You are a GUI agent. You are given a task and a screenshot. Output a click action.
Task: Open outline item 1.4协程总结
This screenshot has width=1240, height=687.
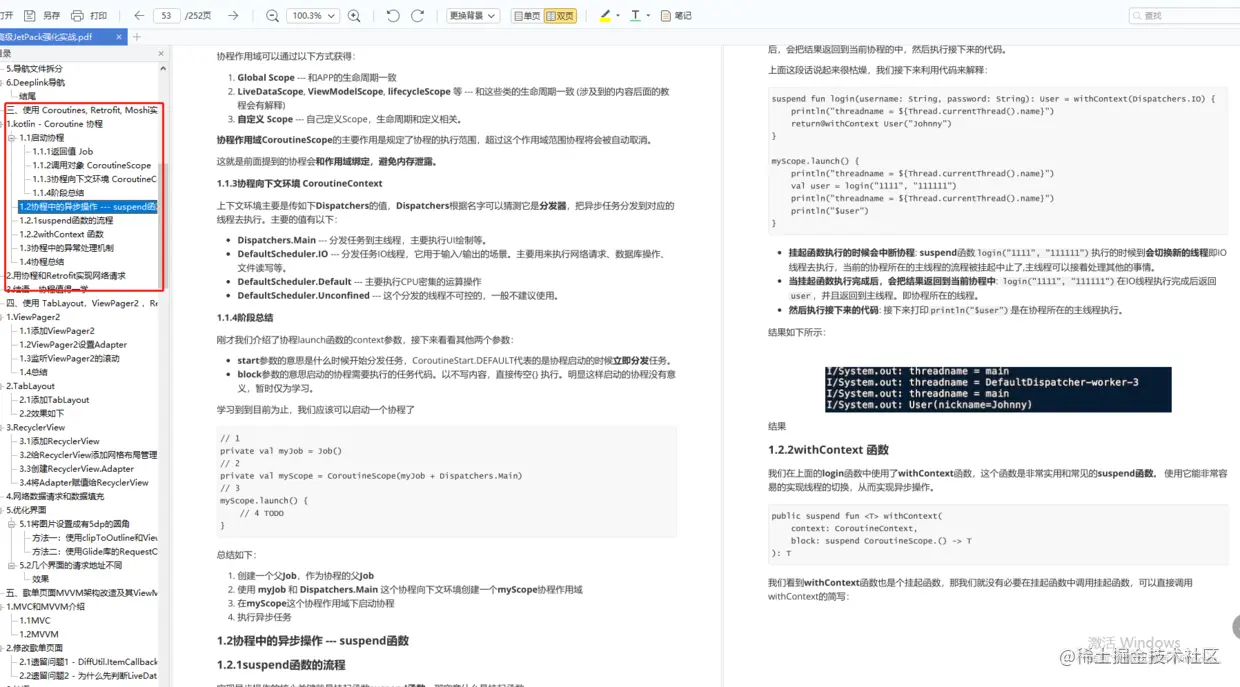coord(42,262)
